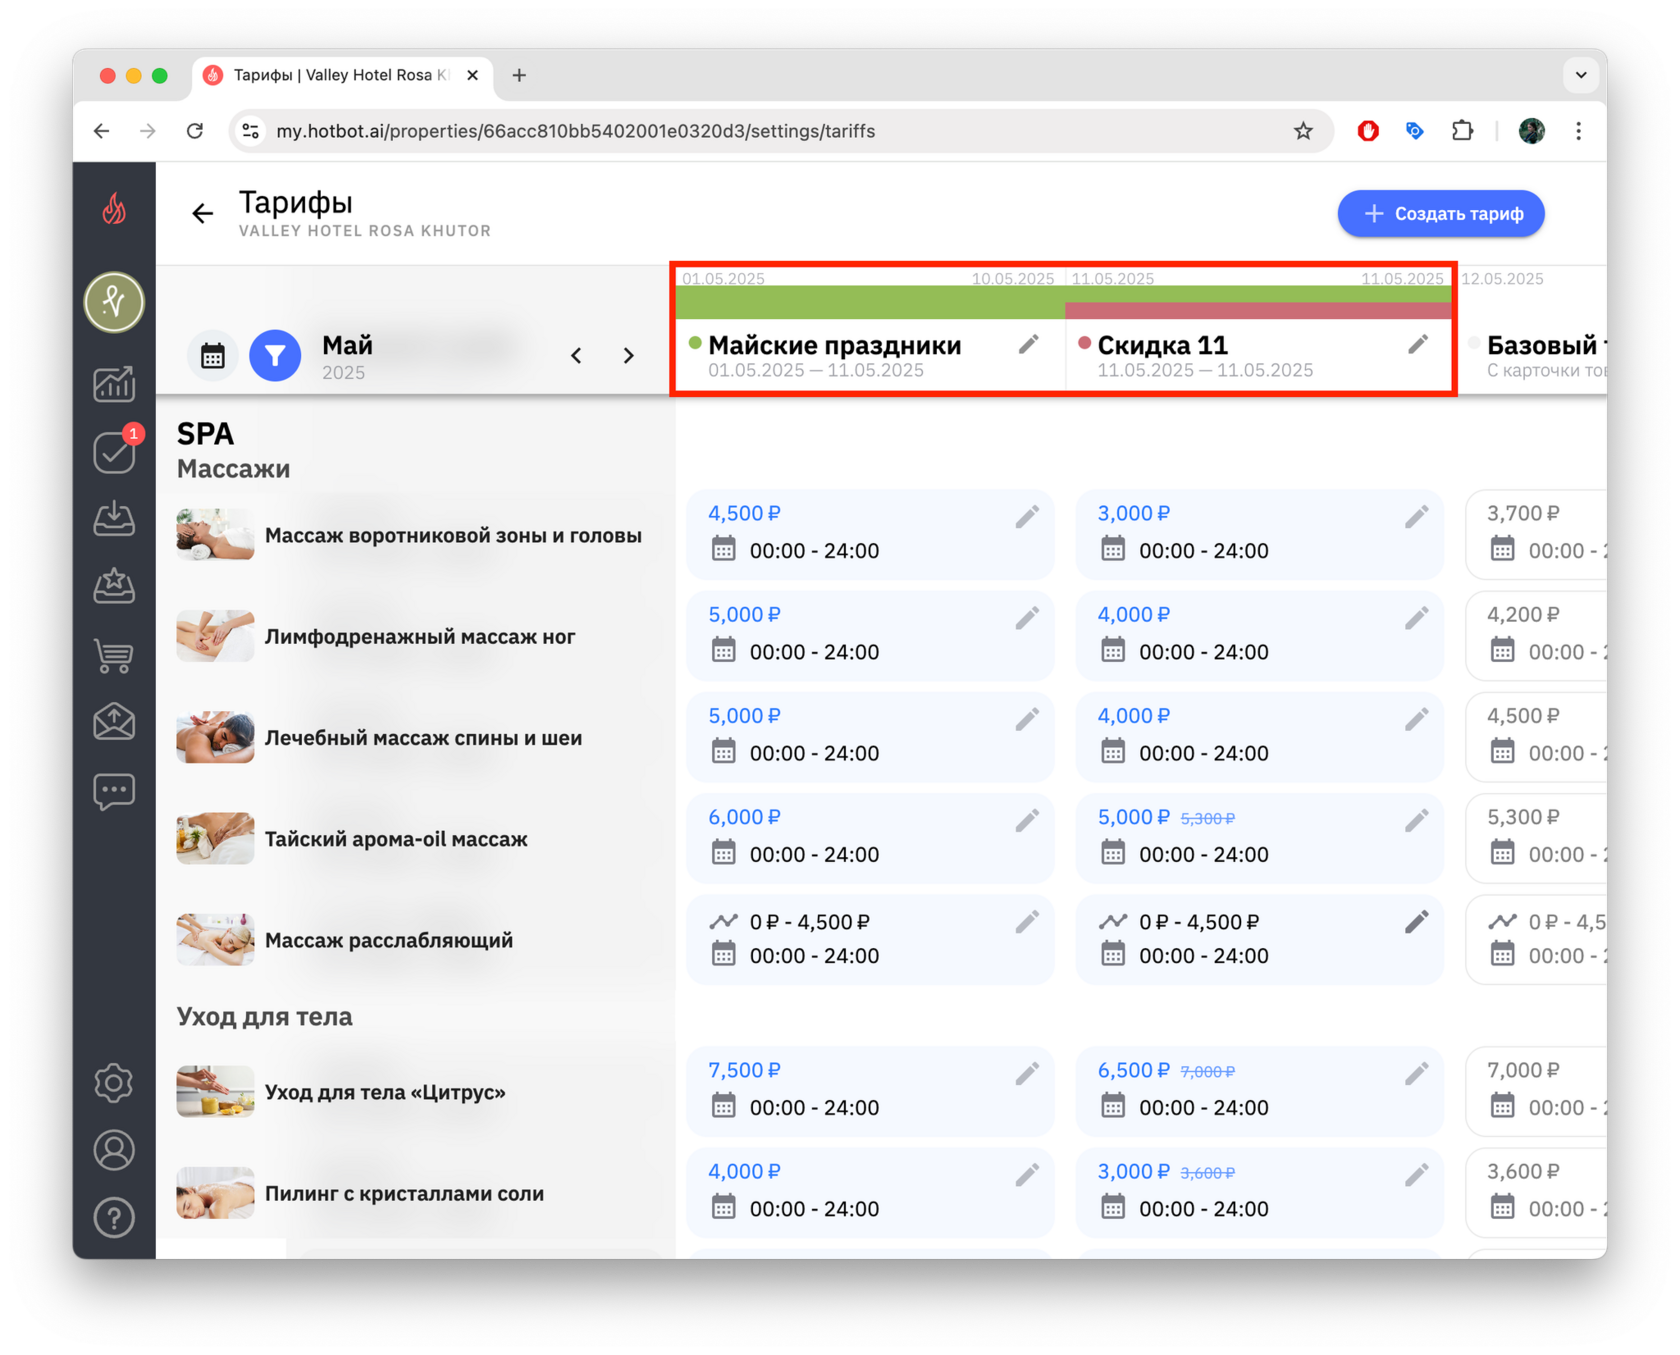The width and height of the screenshot is (1680, 1355).
Task: Edit 6,500 ₽ price for Уход «Цитрус»
Action: (1417, 1074)
